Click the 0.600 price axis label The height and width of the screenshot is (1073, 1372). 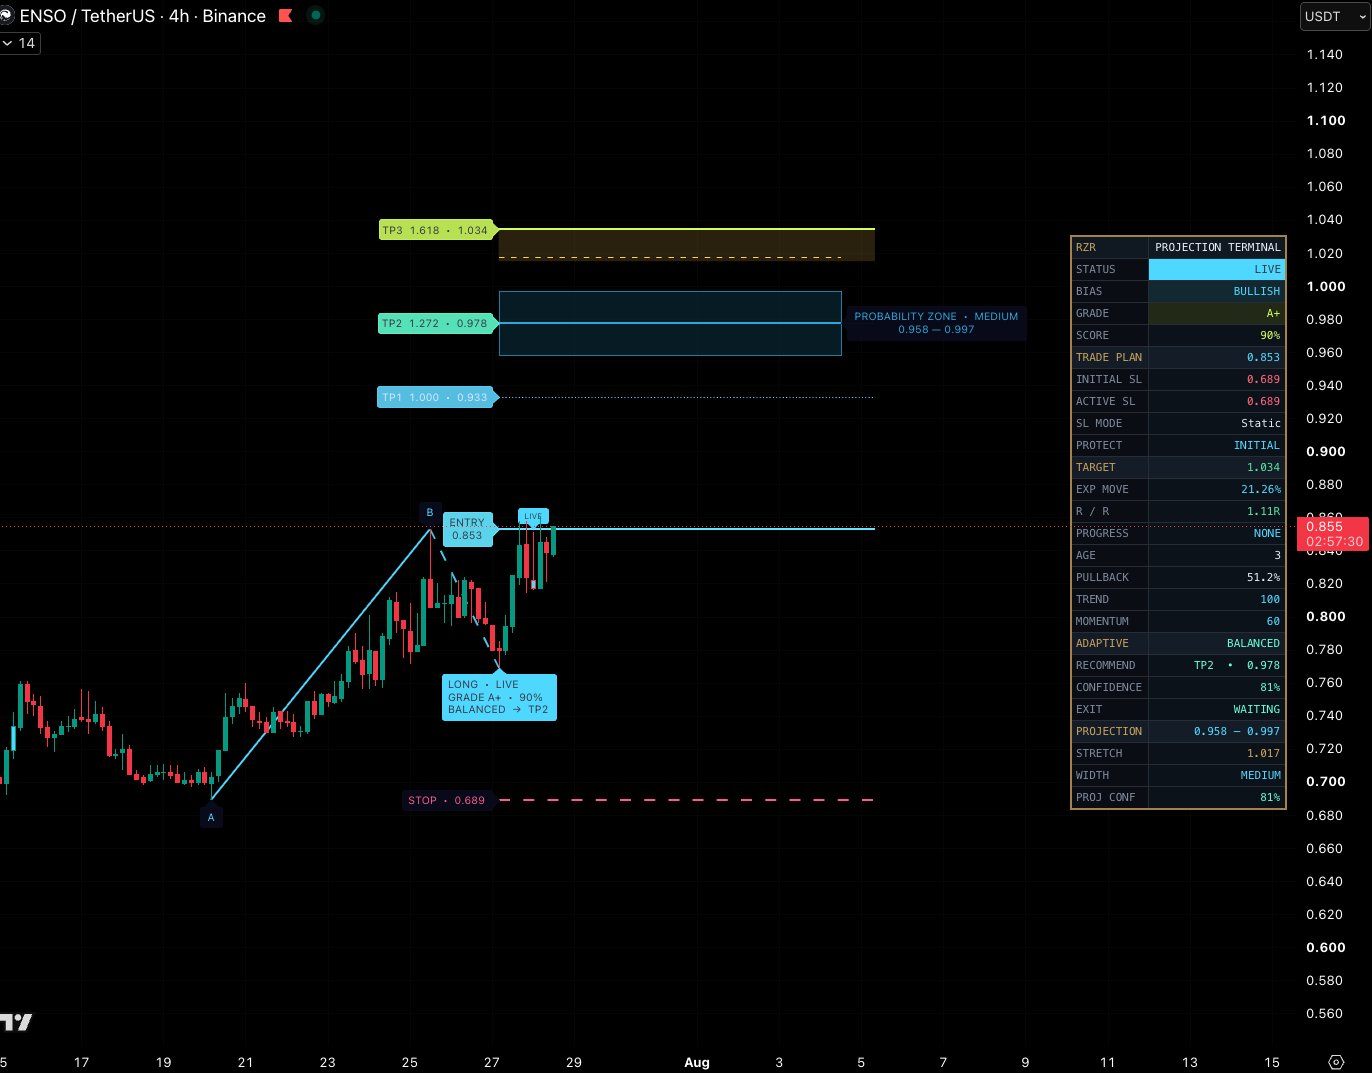click(1326, 947)
